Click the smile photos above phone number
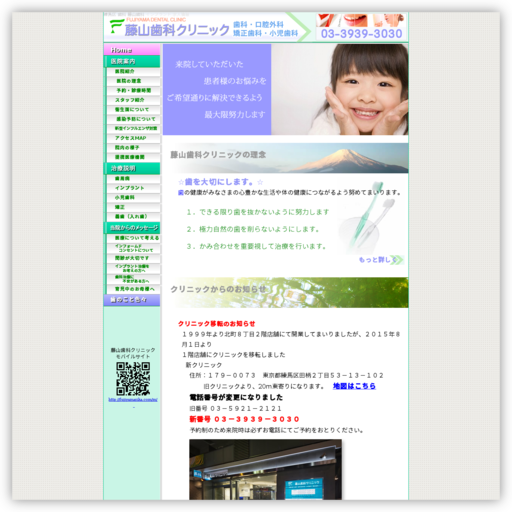This screenshot has width=512, height=512. pos(361,20)
